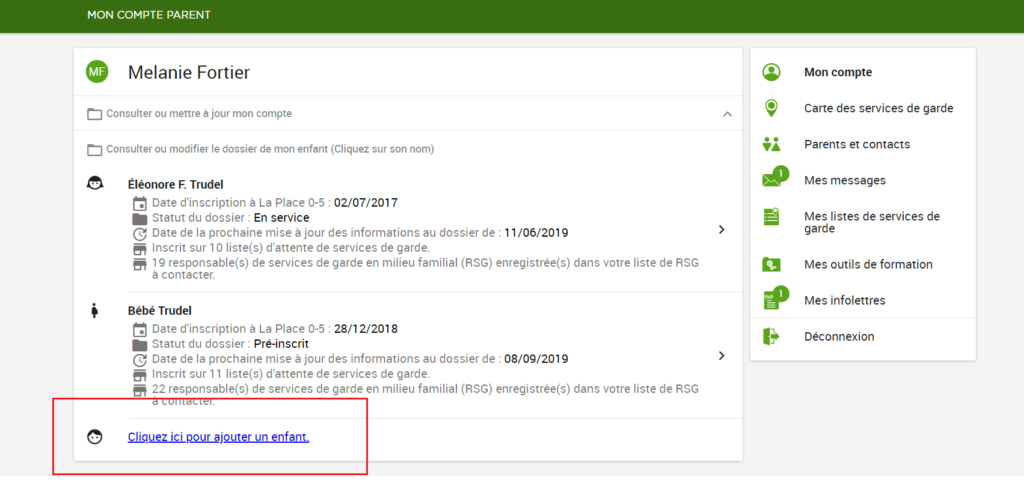Click the child face icon beside add-a-child link
1024x486 pixels.
click(x=95, y=437)
